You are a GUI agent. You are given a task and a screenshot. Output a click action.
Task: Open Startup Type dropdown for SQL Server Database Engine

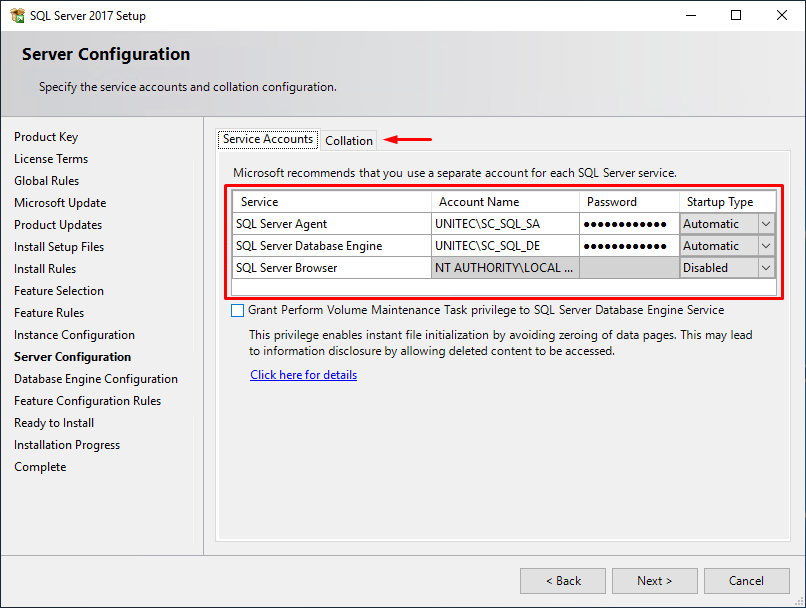point(766,246)
